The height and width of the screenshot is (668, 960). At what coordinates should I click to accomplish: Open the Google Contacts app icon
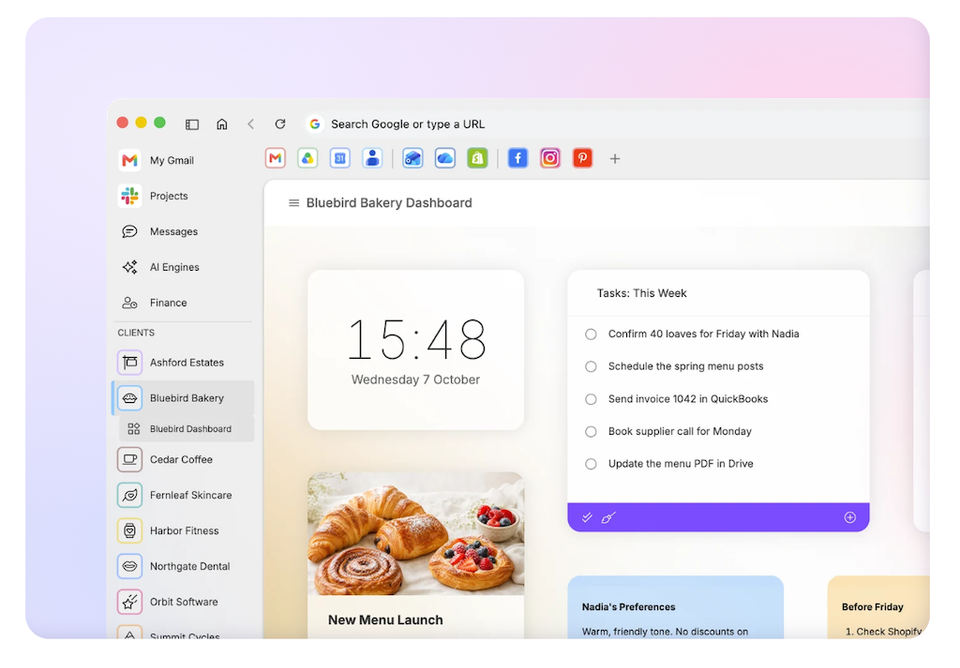tap(372, 159)
